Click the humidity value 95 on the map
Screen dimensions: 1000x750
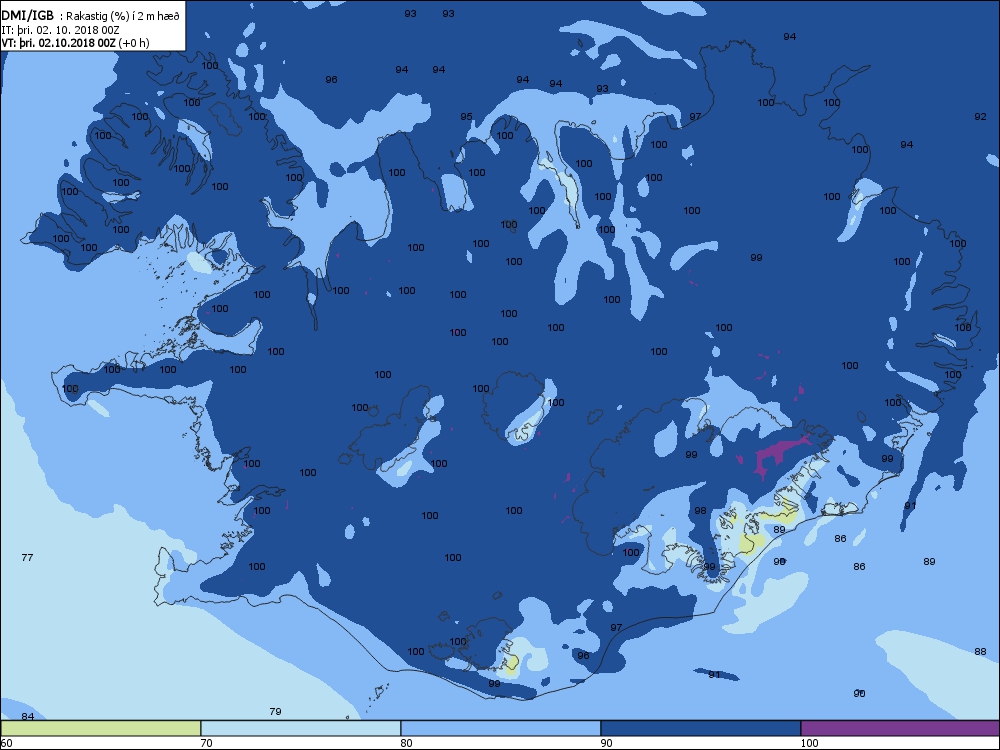click(466, 117)
